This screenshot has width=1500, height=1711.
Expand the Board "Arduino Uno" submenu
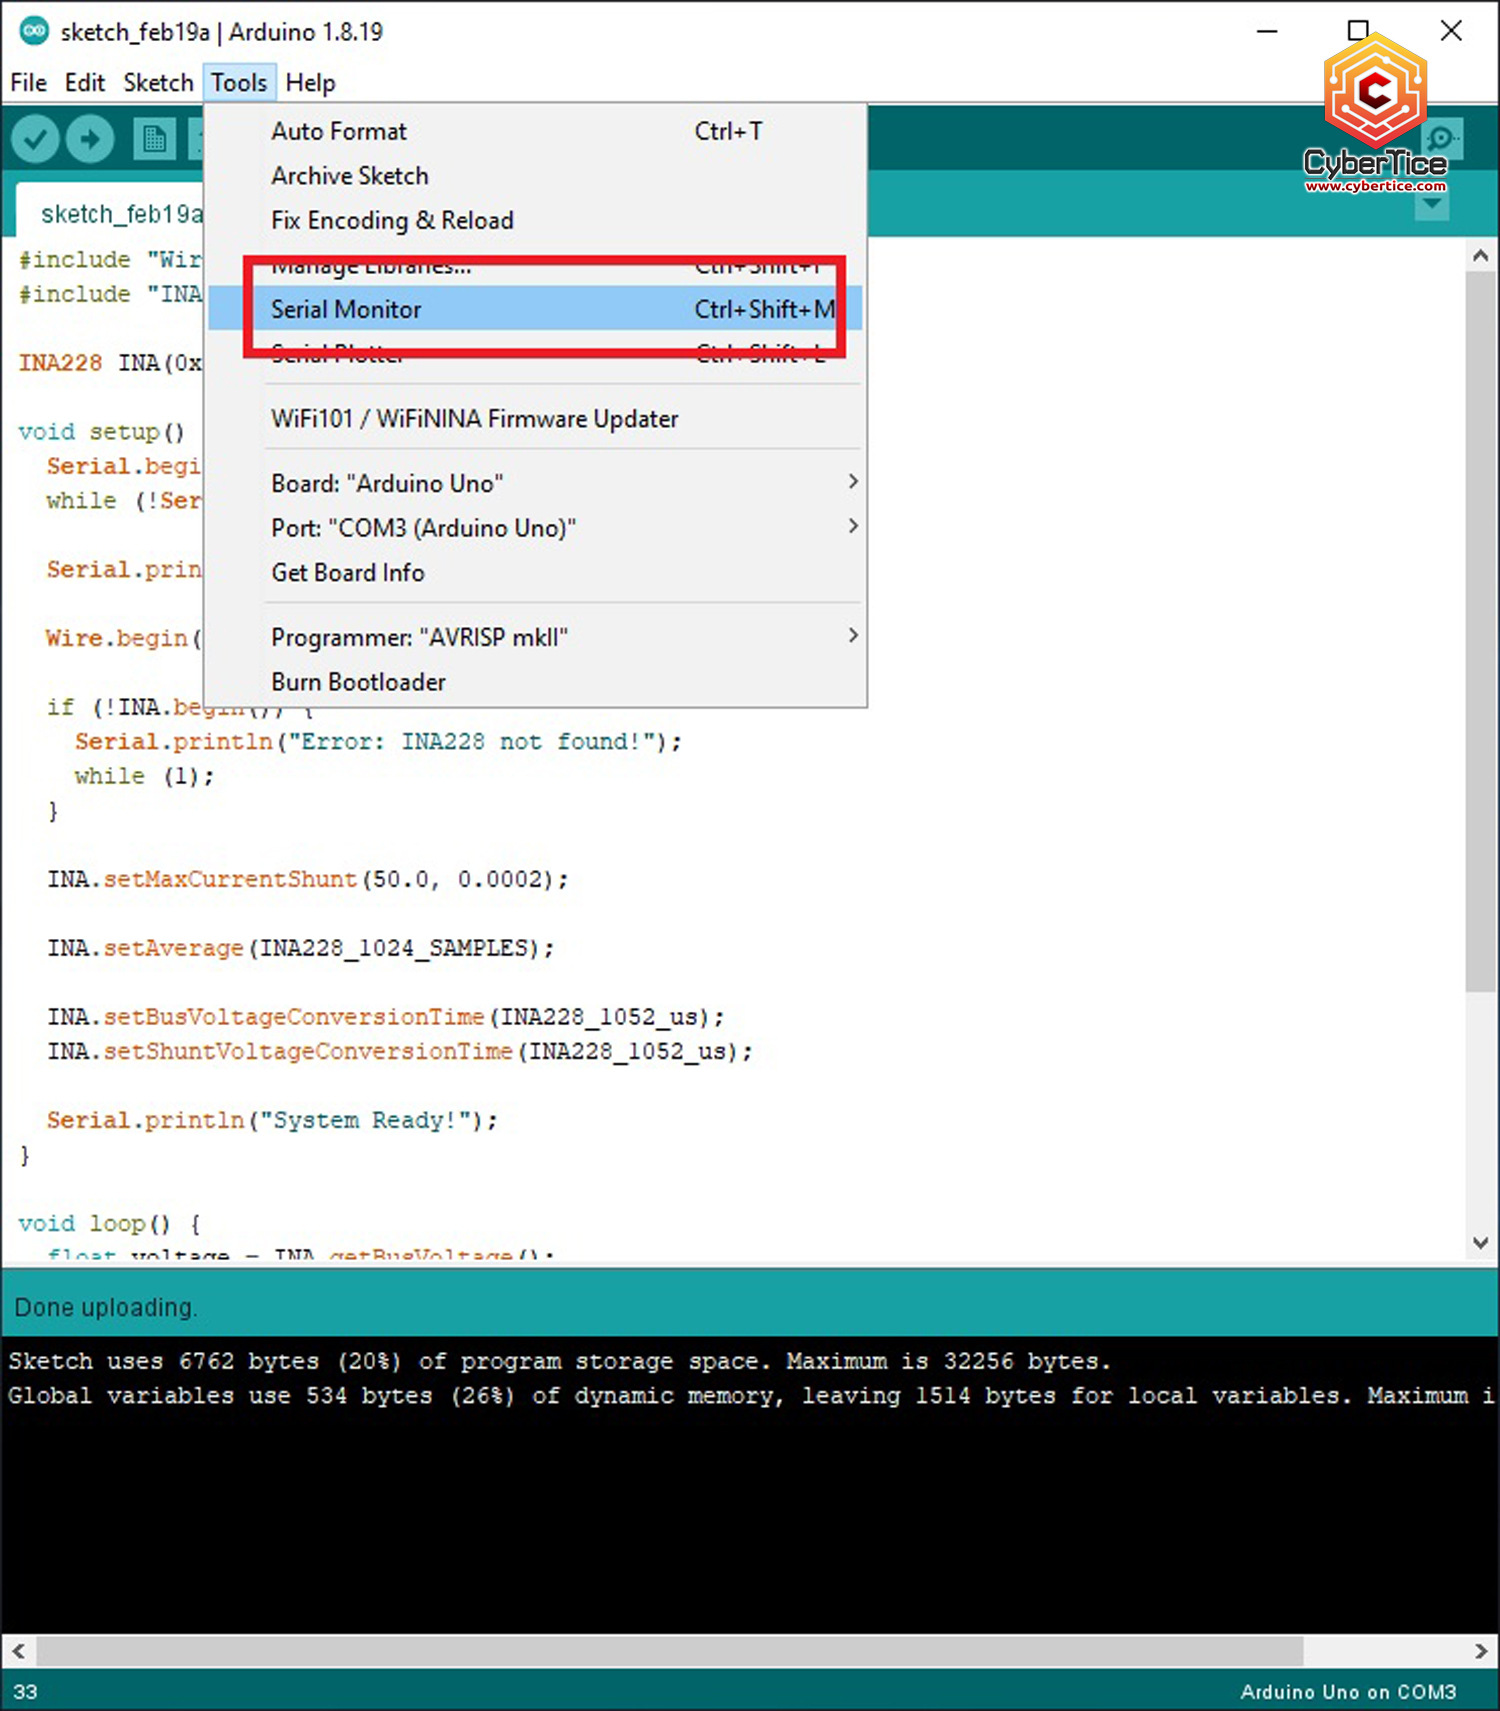(x=536, y=483)
